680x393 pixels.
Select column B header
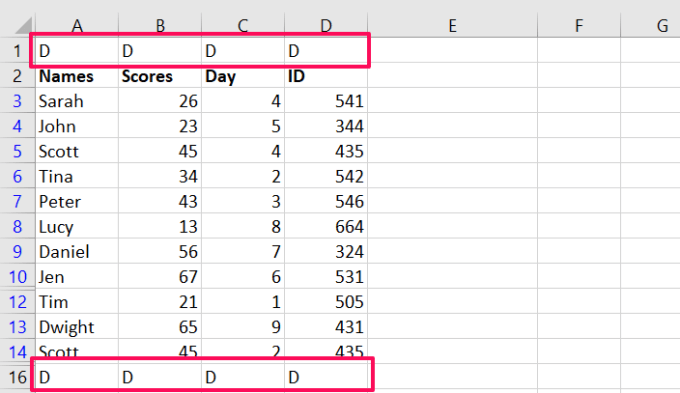tap(160, 25)
